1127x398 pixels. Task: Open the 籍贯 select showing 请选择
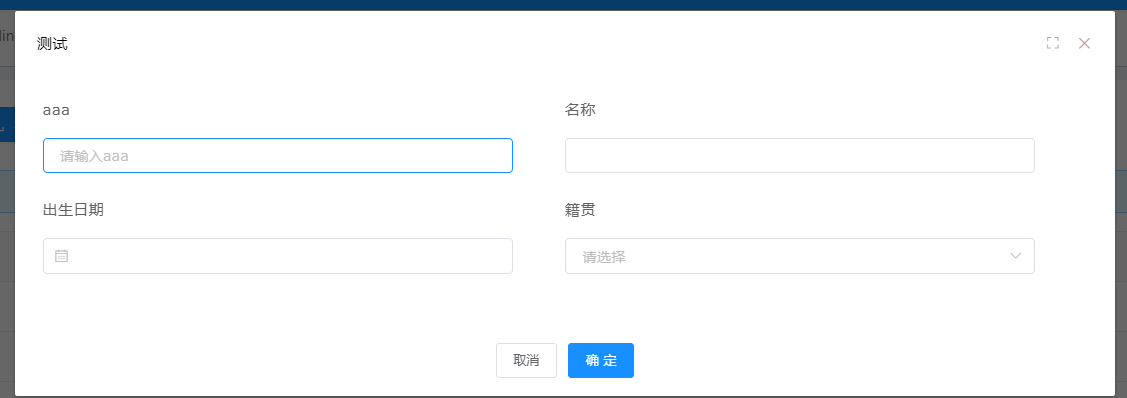[799, 256]
